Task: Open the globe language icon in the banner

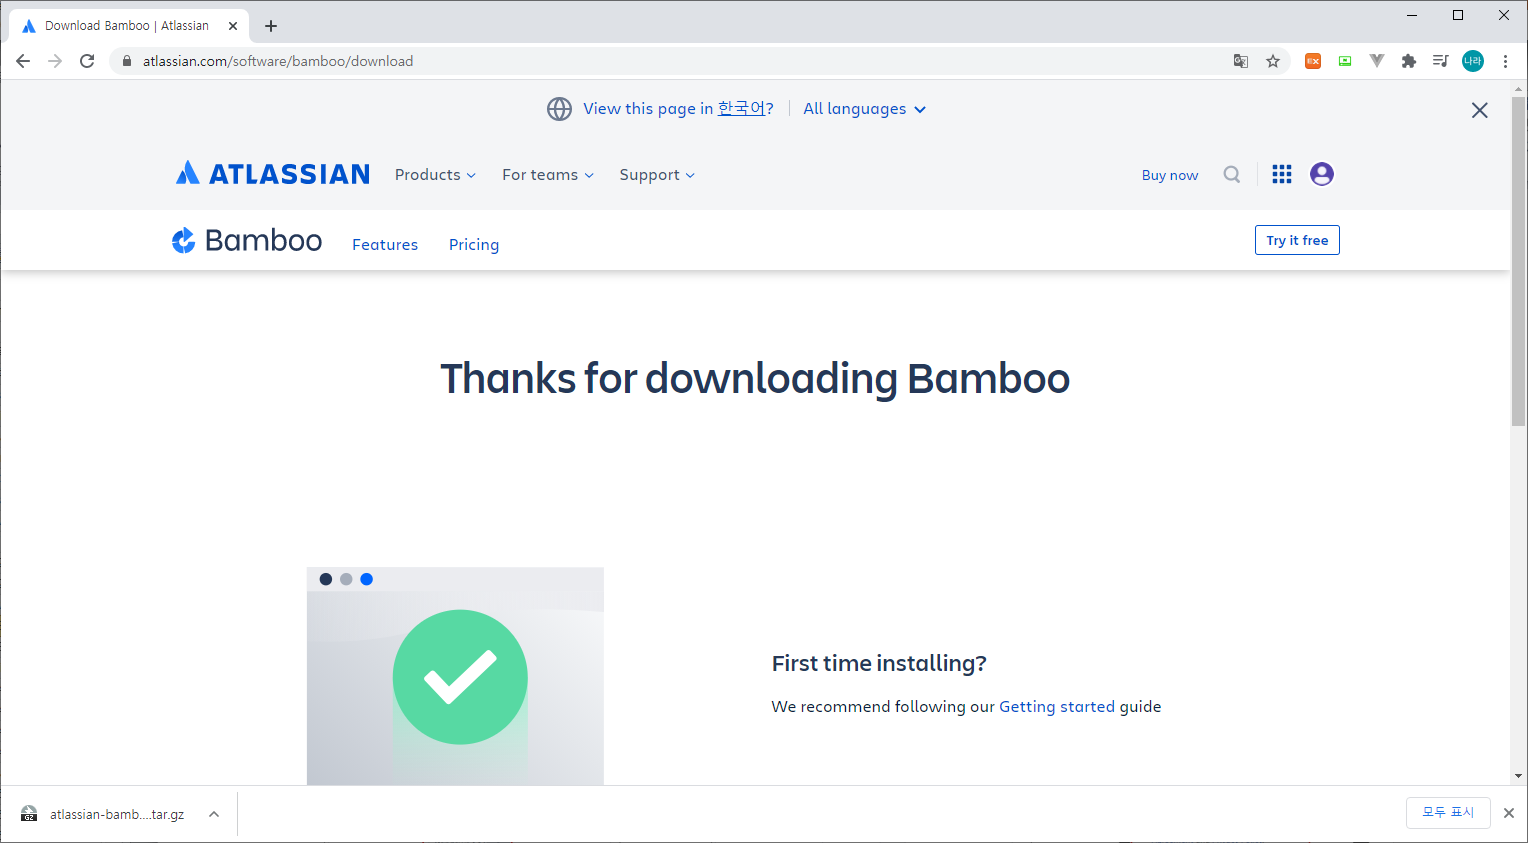Action: (559, 108)
